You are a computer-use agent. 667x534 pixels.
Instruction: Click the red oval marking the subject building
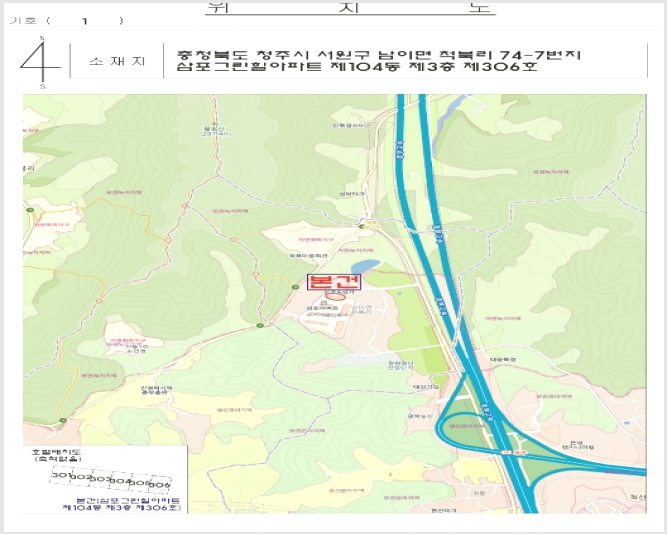(335, 297)
